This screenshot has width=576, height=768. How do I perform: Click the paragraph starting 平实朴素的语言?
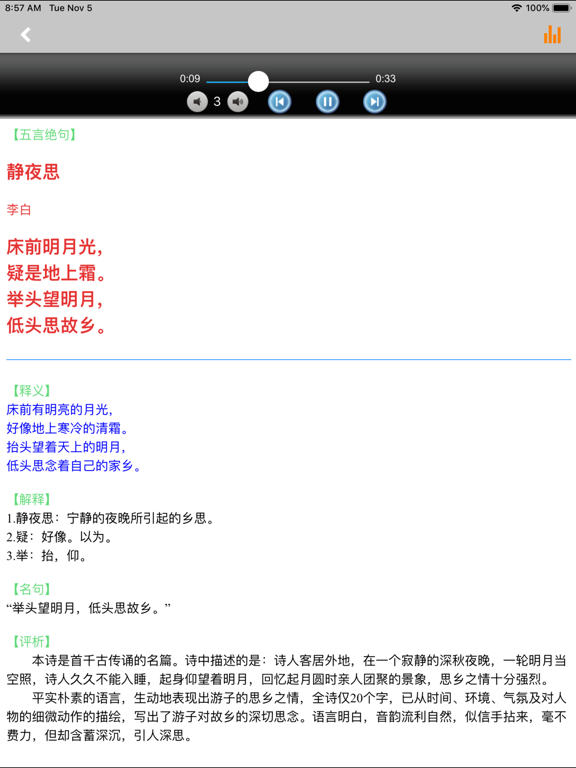[287, 716]
